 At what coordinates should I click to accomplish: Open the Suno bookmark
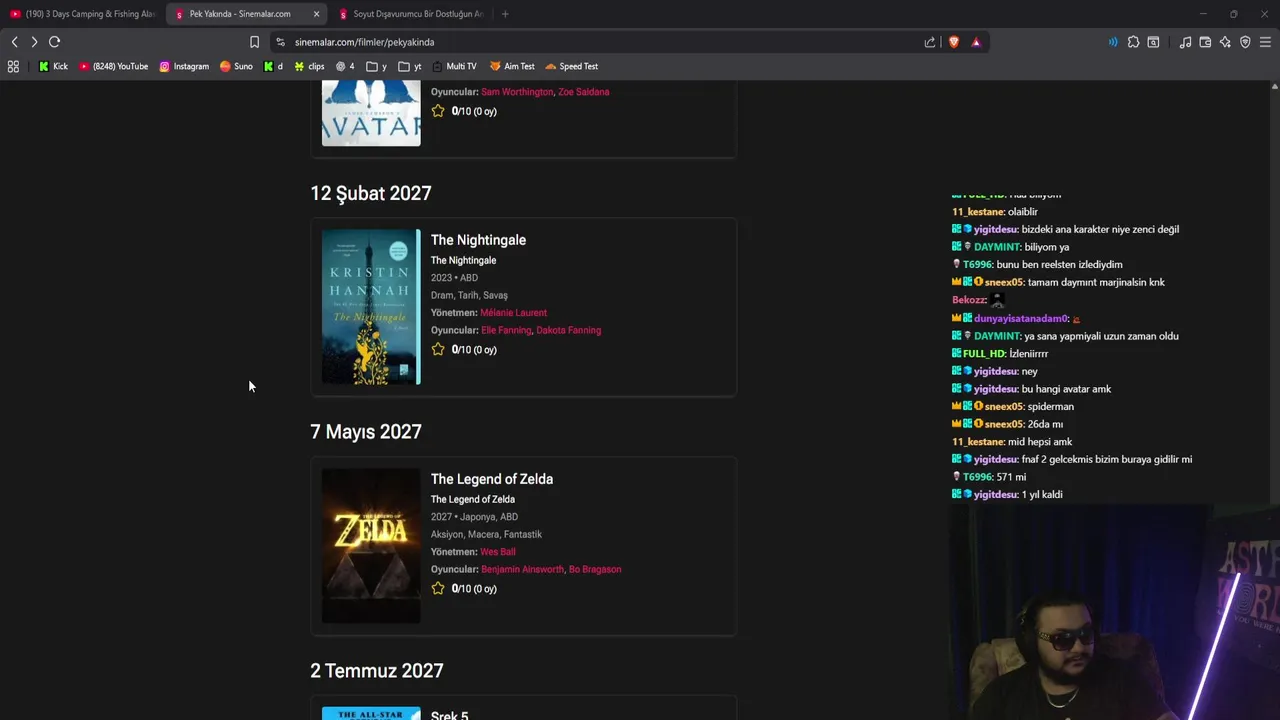click(x=236, y=66)
